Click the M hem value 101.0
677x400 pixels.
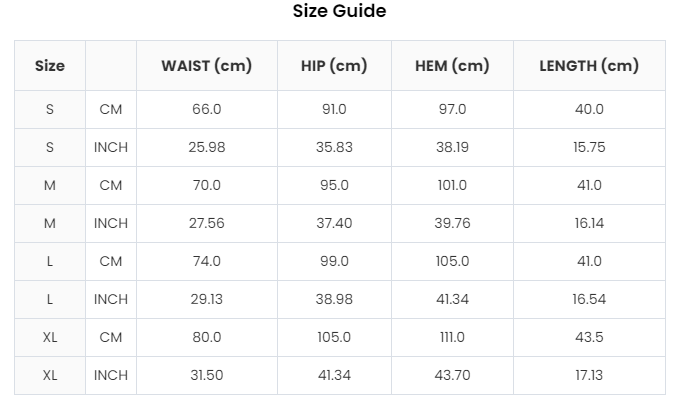click(x=452, y=185)
